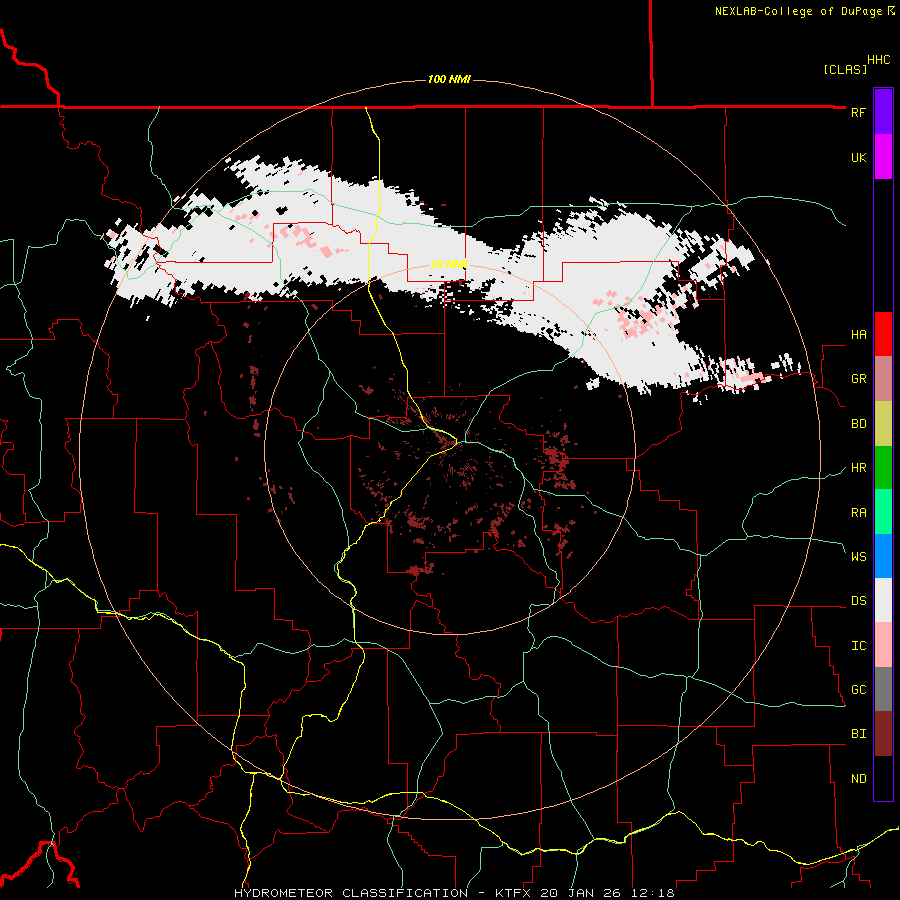The width and height of the screenshot is (900, 900).
Task: Select the dusty-pink GR legend swatch
Action: click(x=883, y=379)
